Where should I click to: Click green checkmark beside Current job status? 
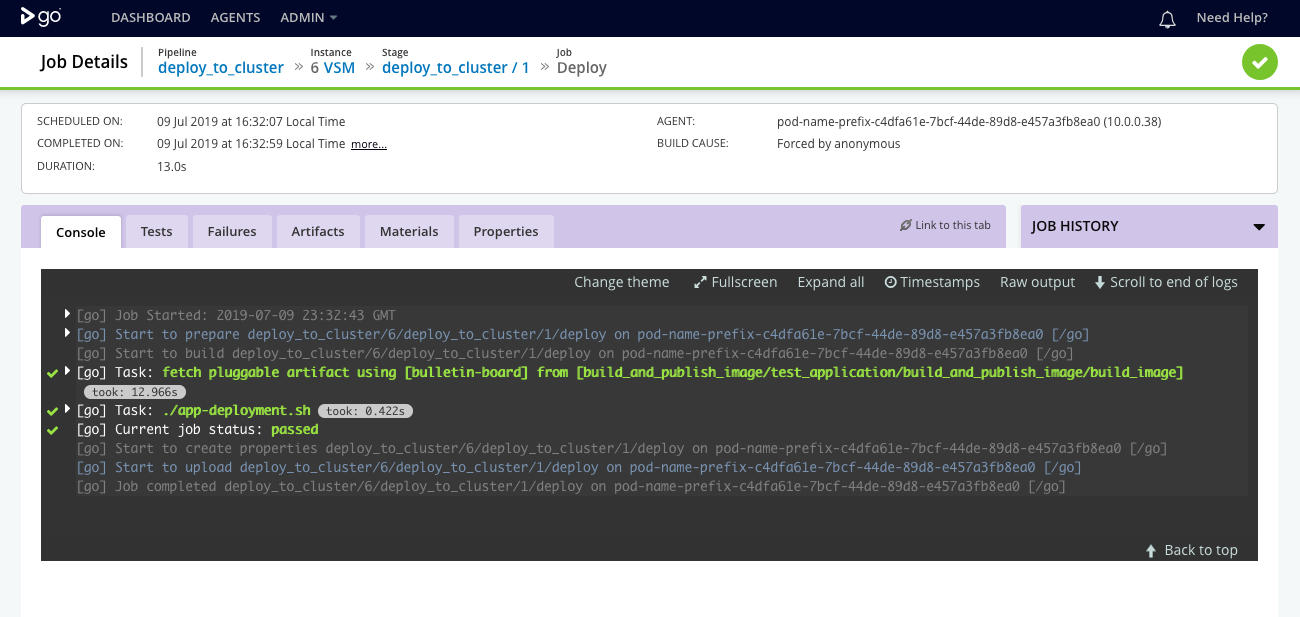tap(53, 430)
